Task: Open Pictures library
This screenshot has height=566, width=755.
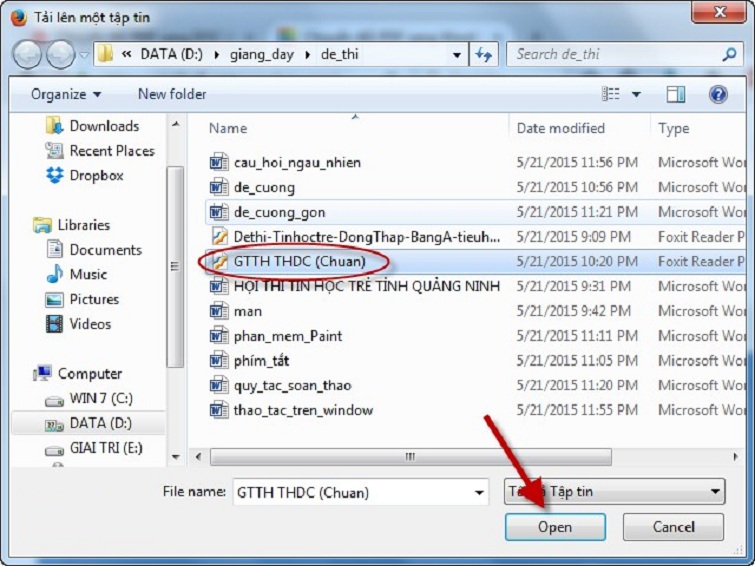Action: point(82,299)
